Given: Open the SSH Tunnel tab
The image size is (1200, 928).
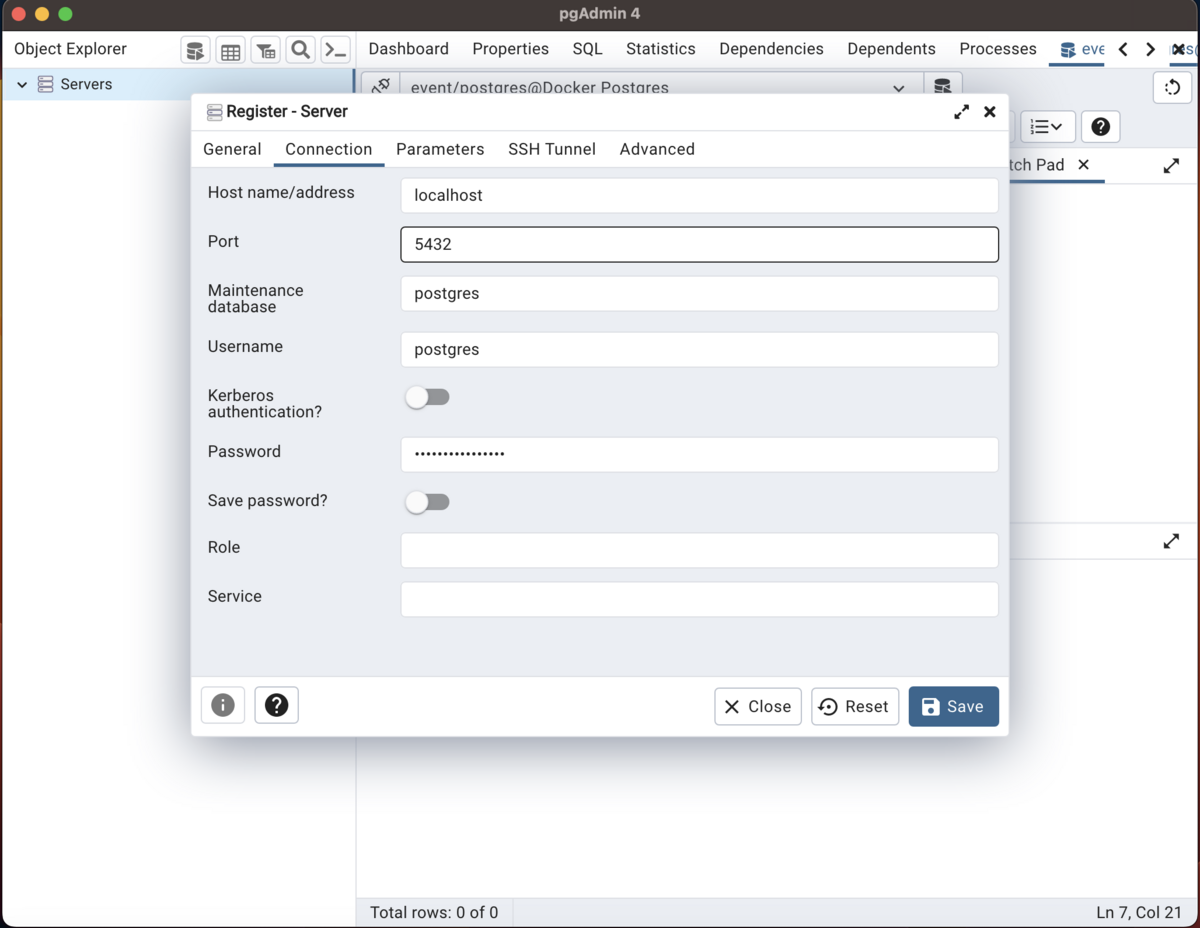Looking at the screenshot, I should [552, 149].
